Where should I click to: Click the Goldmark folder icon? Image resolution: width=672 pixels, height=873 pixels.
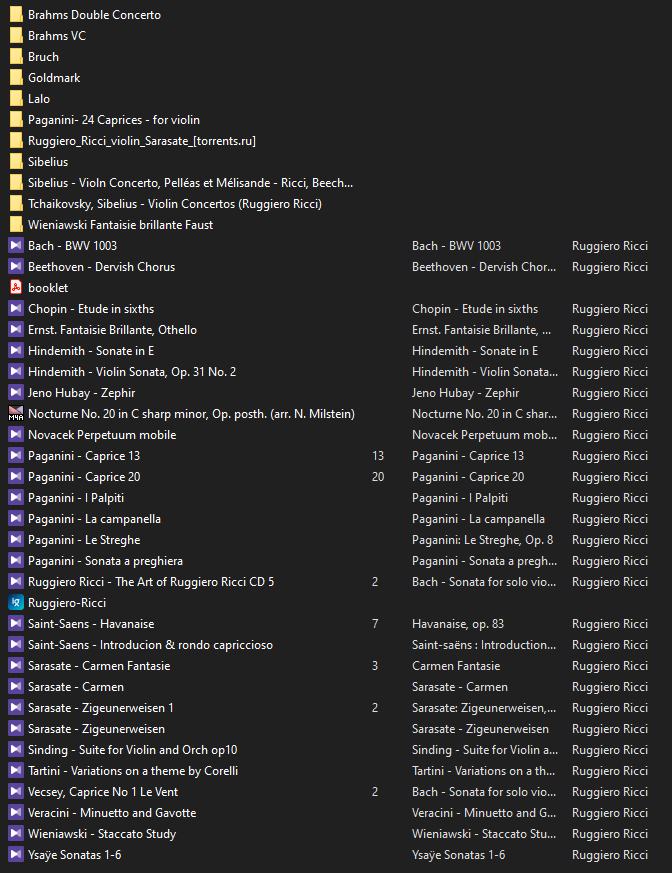(x=15, y=78)
